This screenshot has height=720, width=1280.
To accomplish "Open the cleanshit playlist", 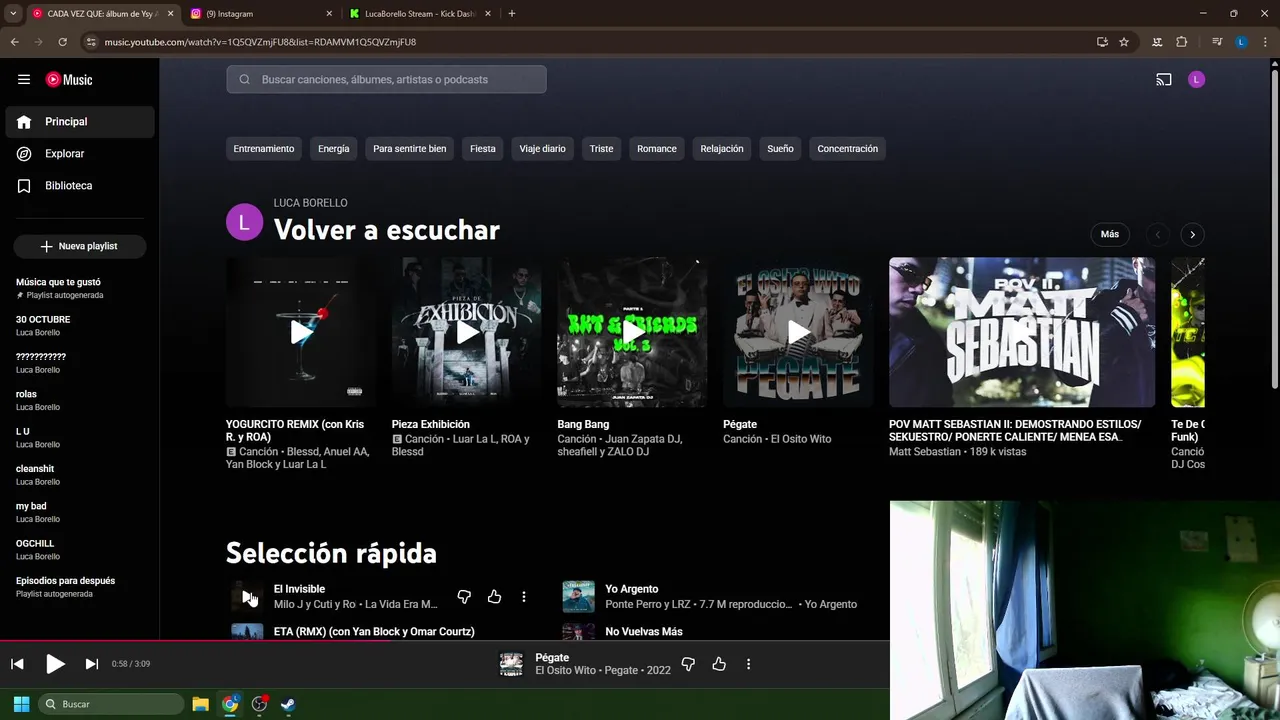I will pos(80,475).
